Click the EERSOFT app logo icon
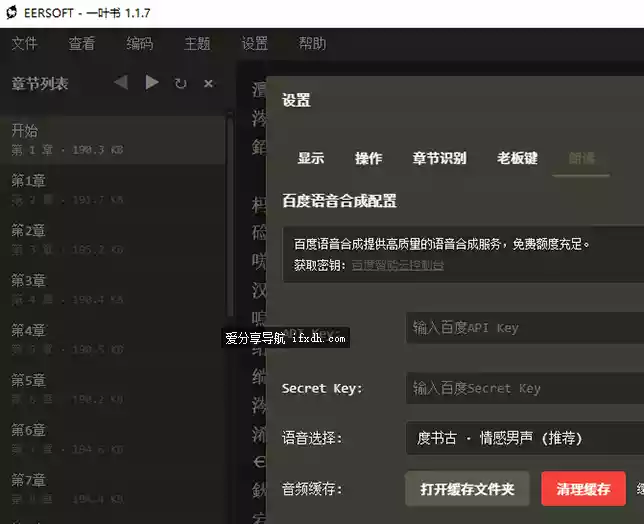This screenshot has width=644, height=524. pyautogui.click(x=12, y=13)
